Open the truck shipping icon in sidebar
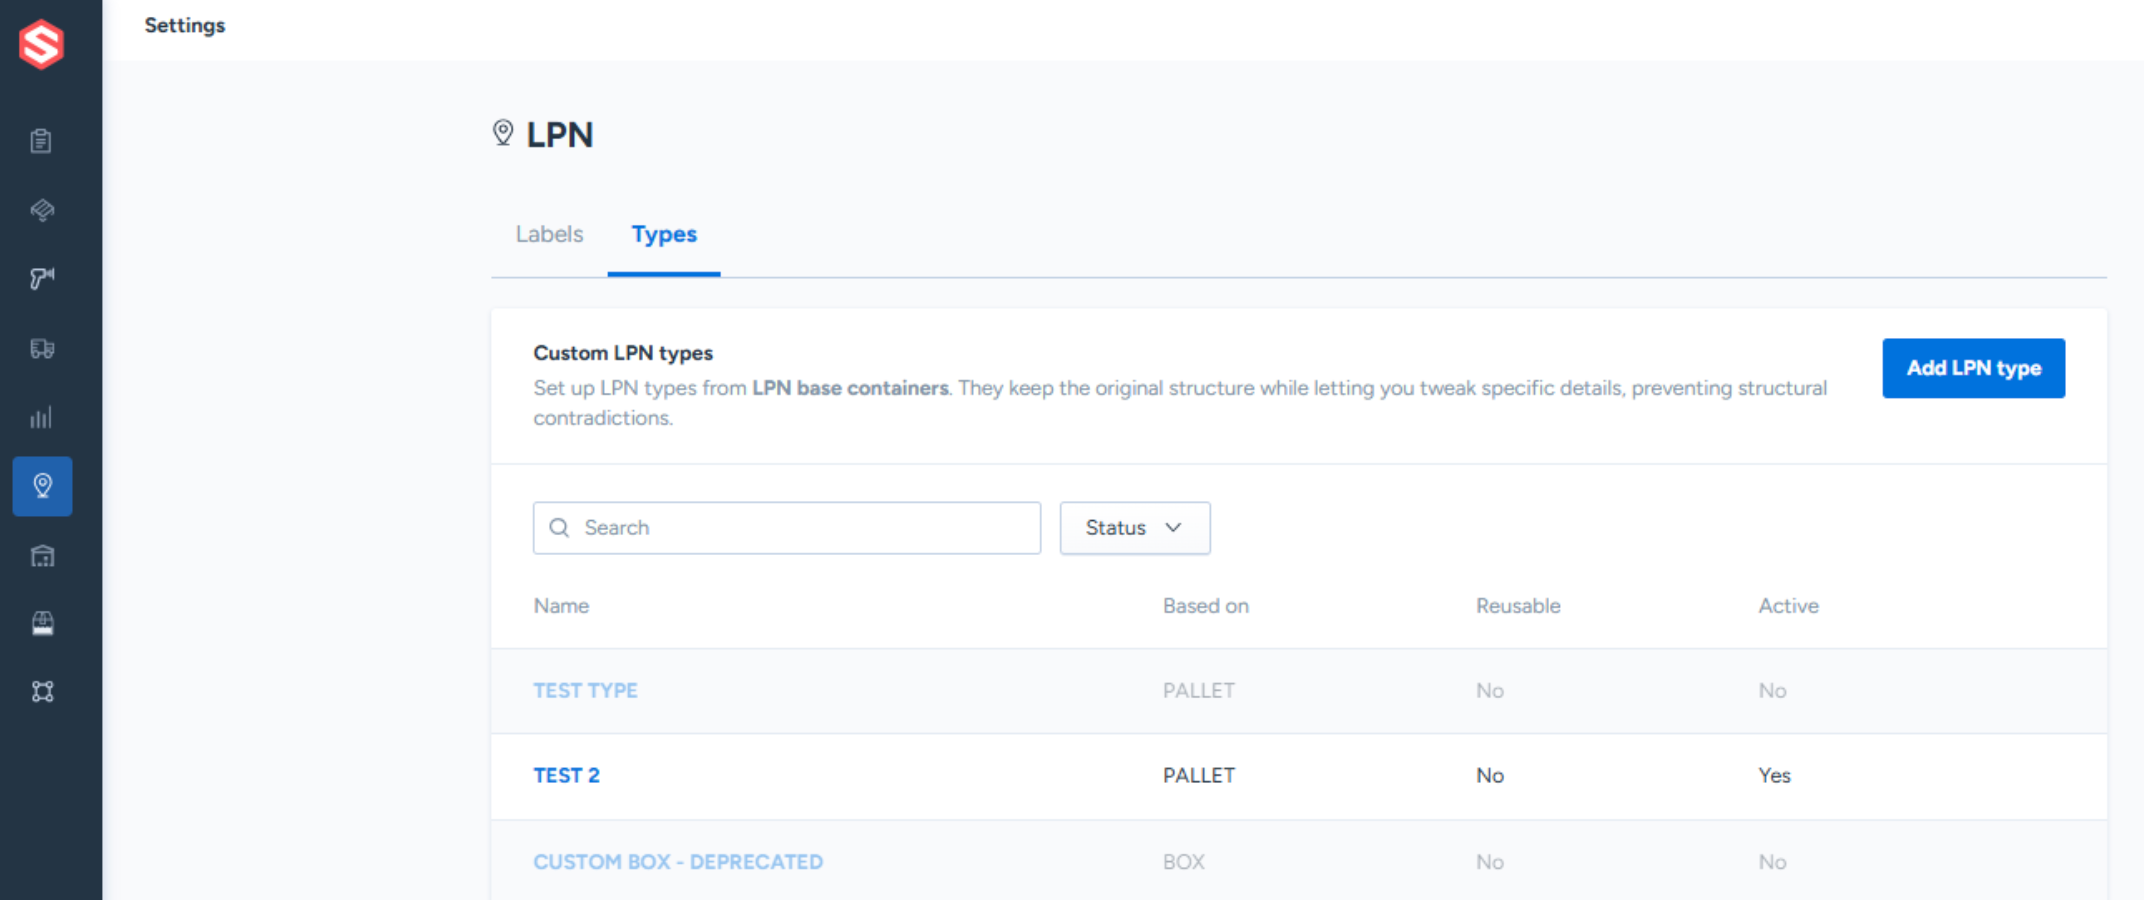This screenshot has height=900, width=2144. point(42,348)
